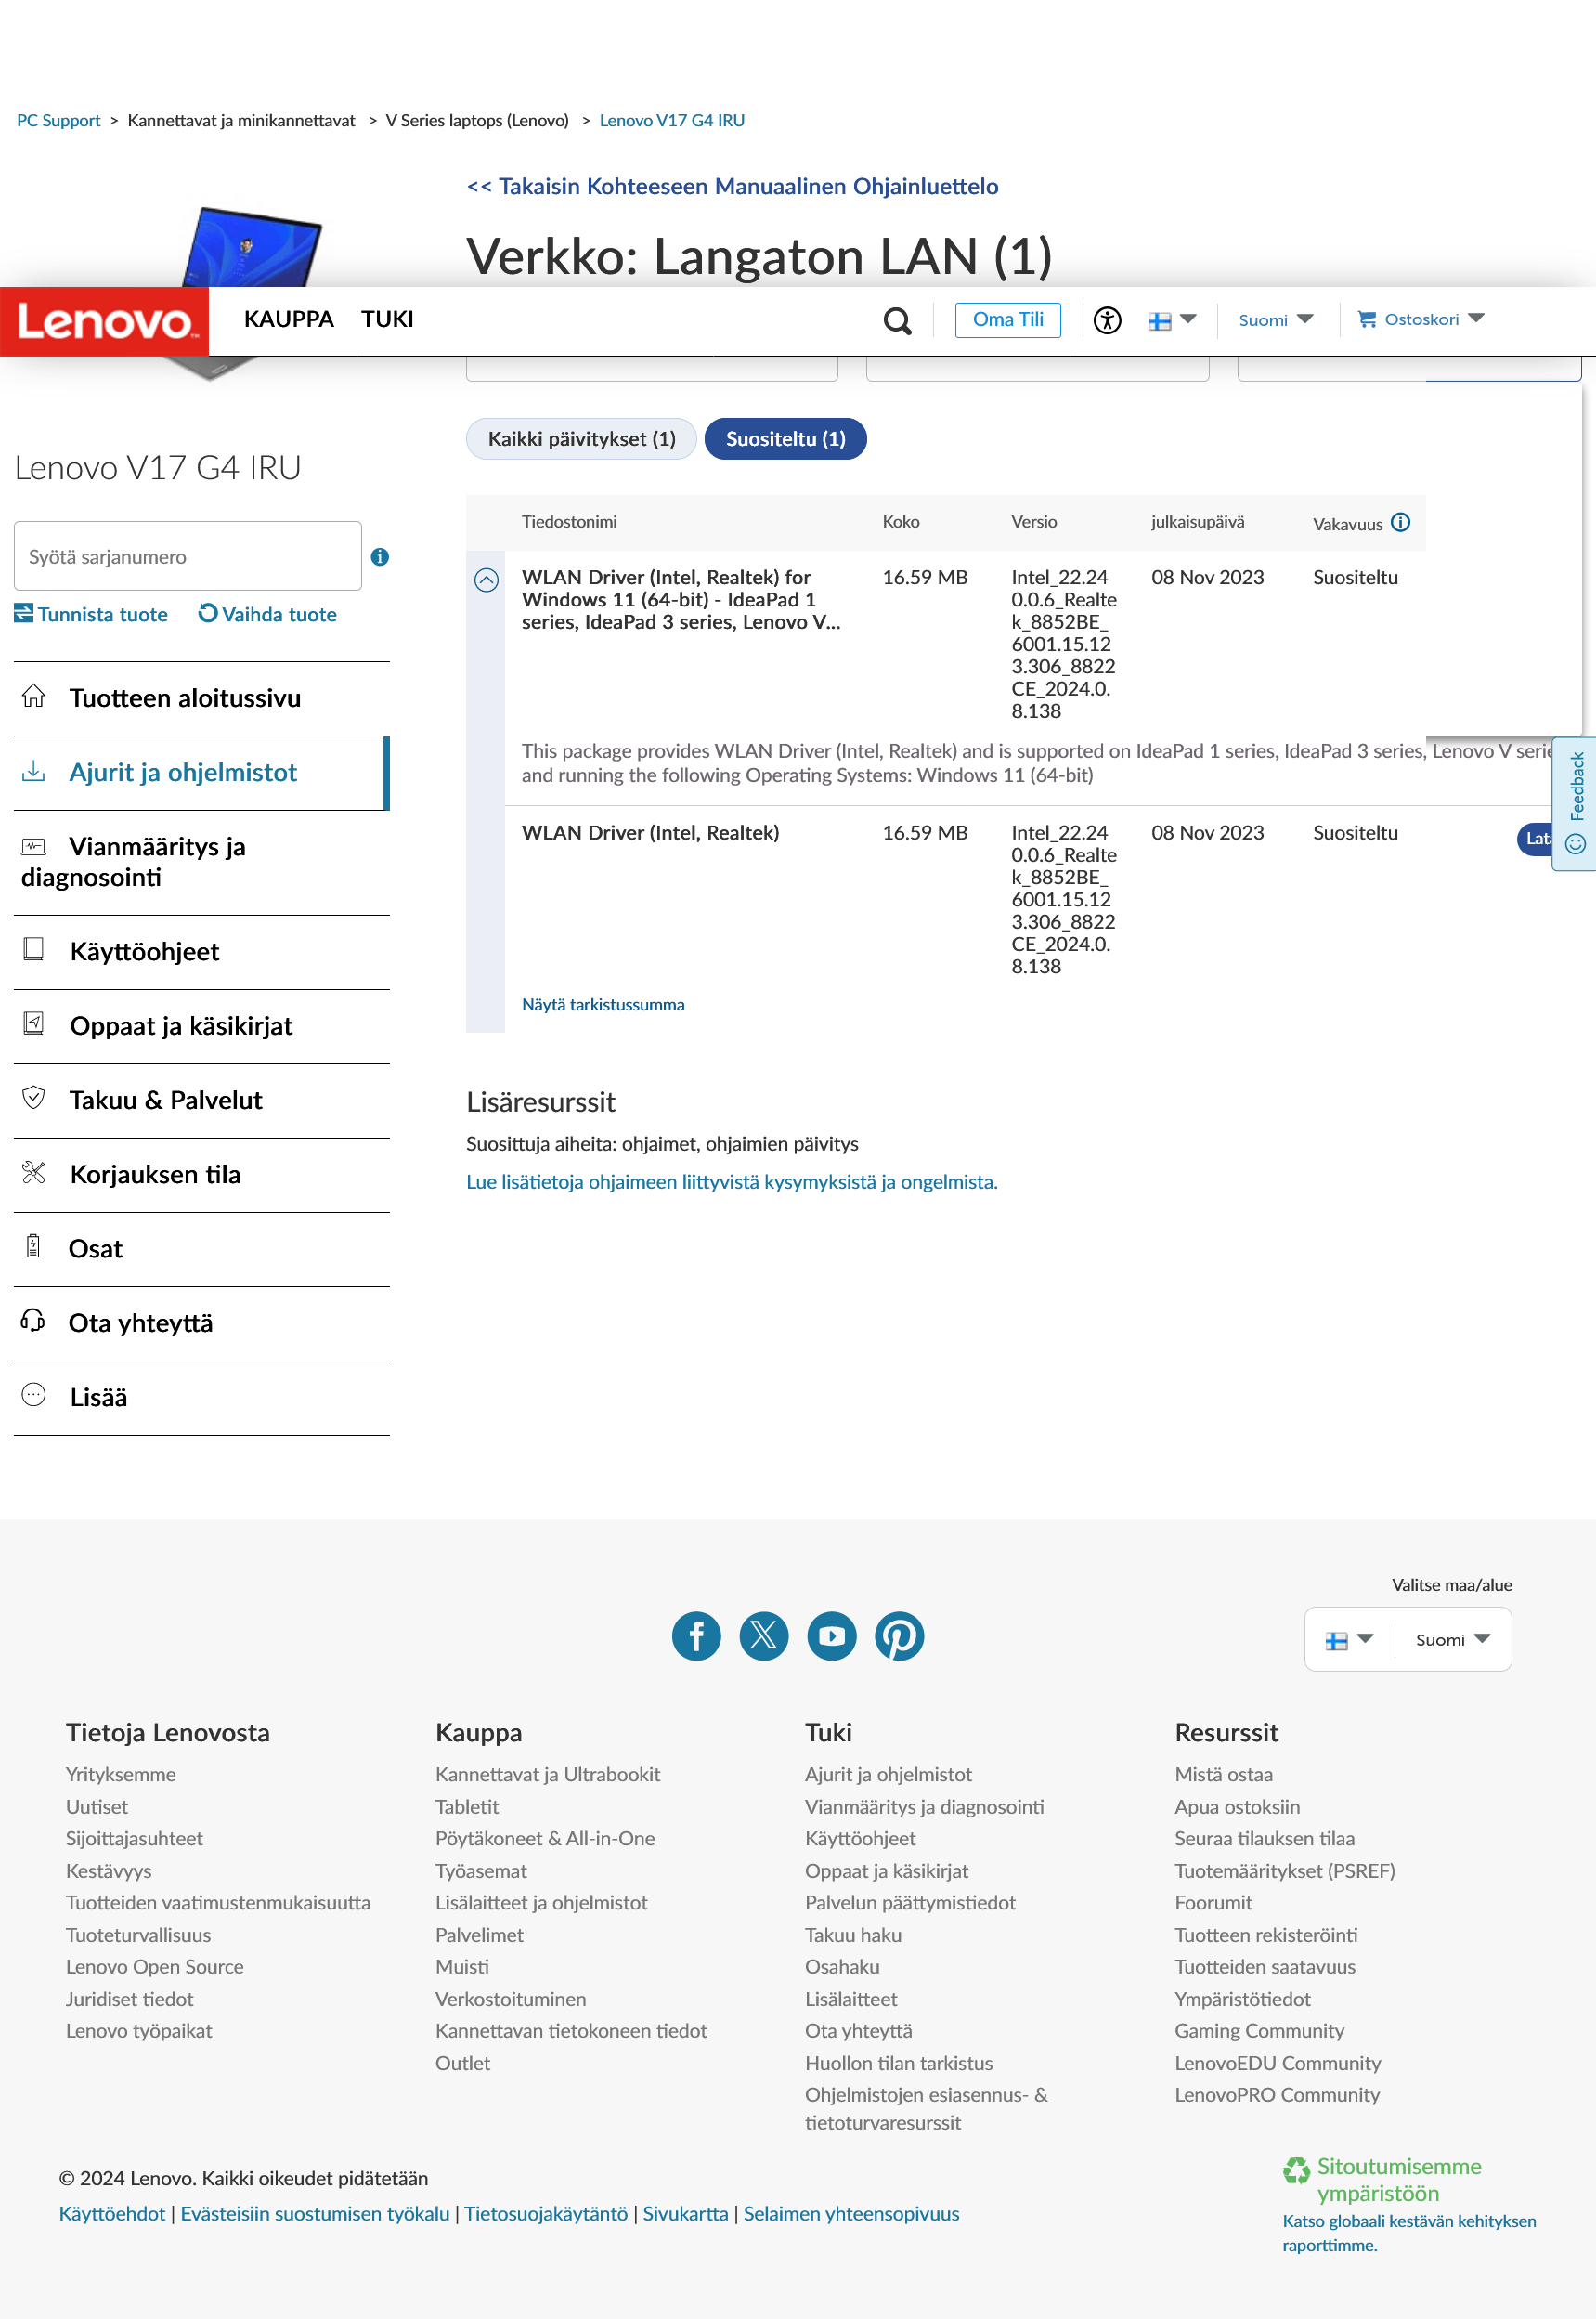Open the Gaming Community footer link
This screenshot has width=1596, height=2319.
pyautogui.click(x=1260, y=2031)
